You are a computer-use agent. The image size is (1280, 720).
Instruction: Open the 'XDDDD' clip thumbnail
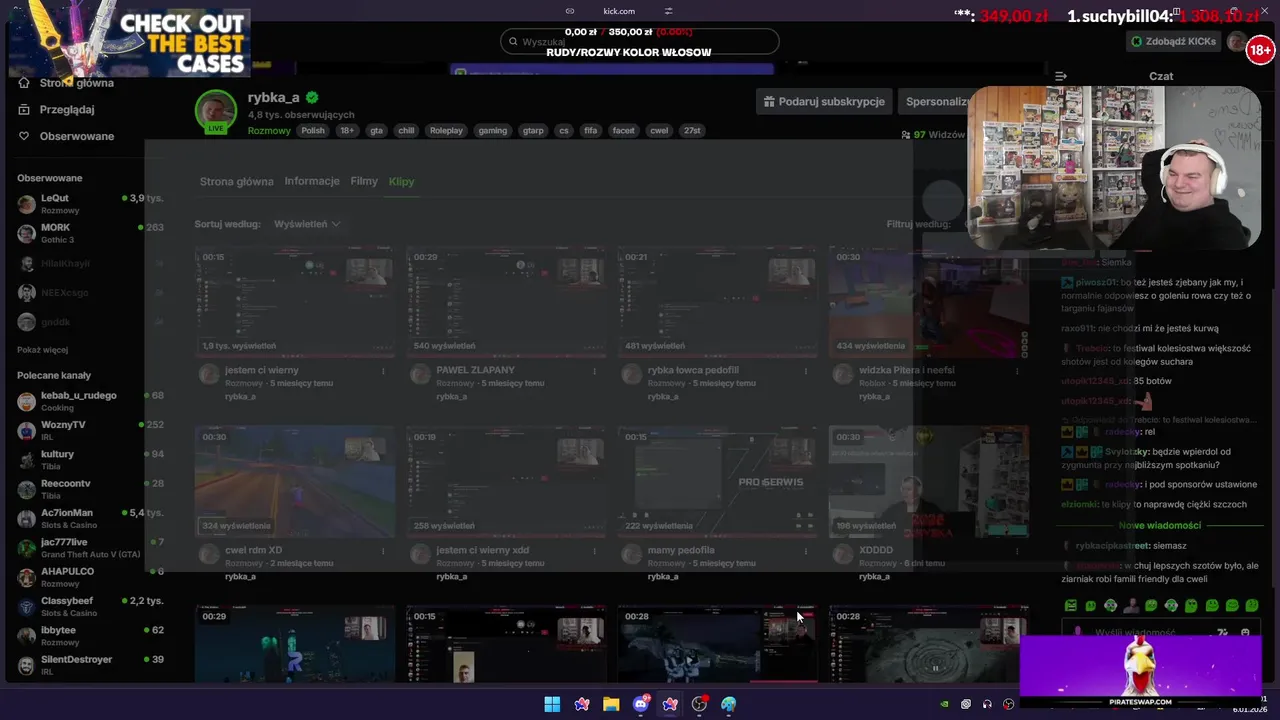(x=928, y=482)
